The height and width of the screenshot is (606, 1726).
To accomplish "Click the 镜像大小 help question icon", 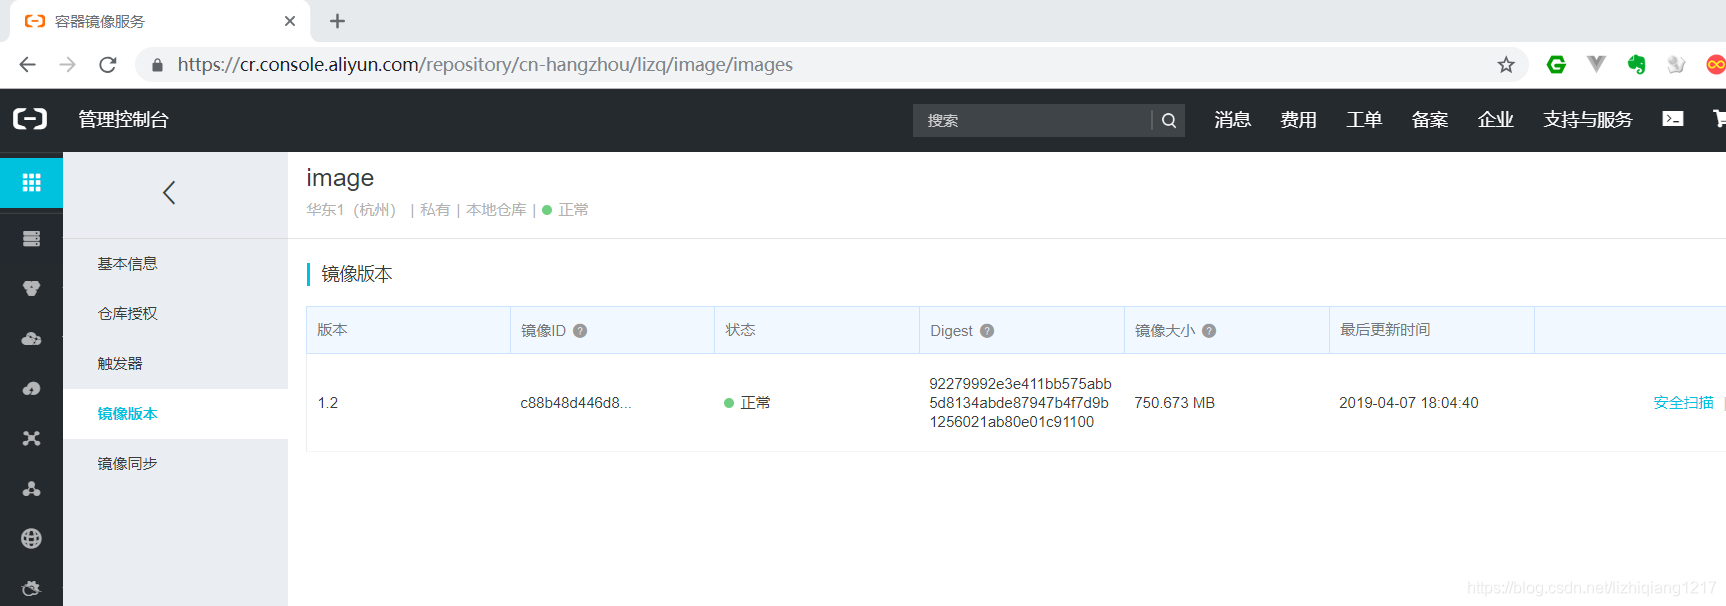I will pyautogui.click(x=1209, y=331).
